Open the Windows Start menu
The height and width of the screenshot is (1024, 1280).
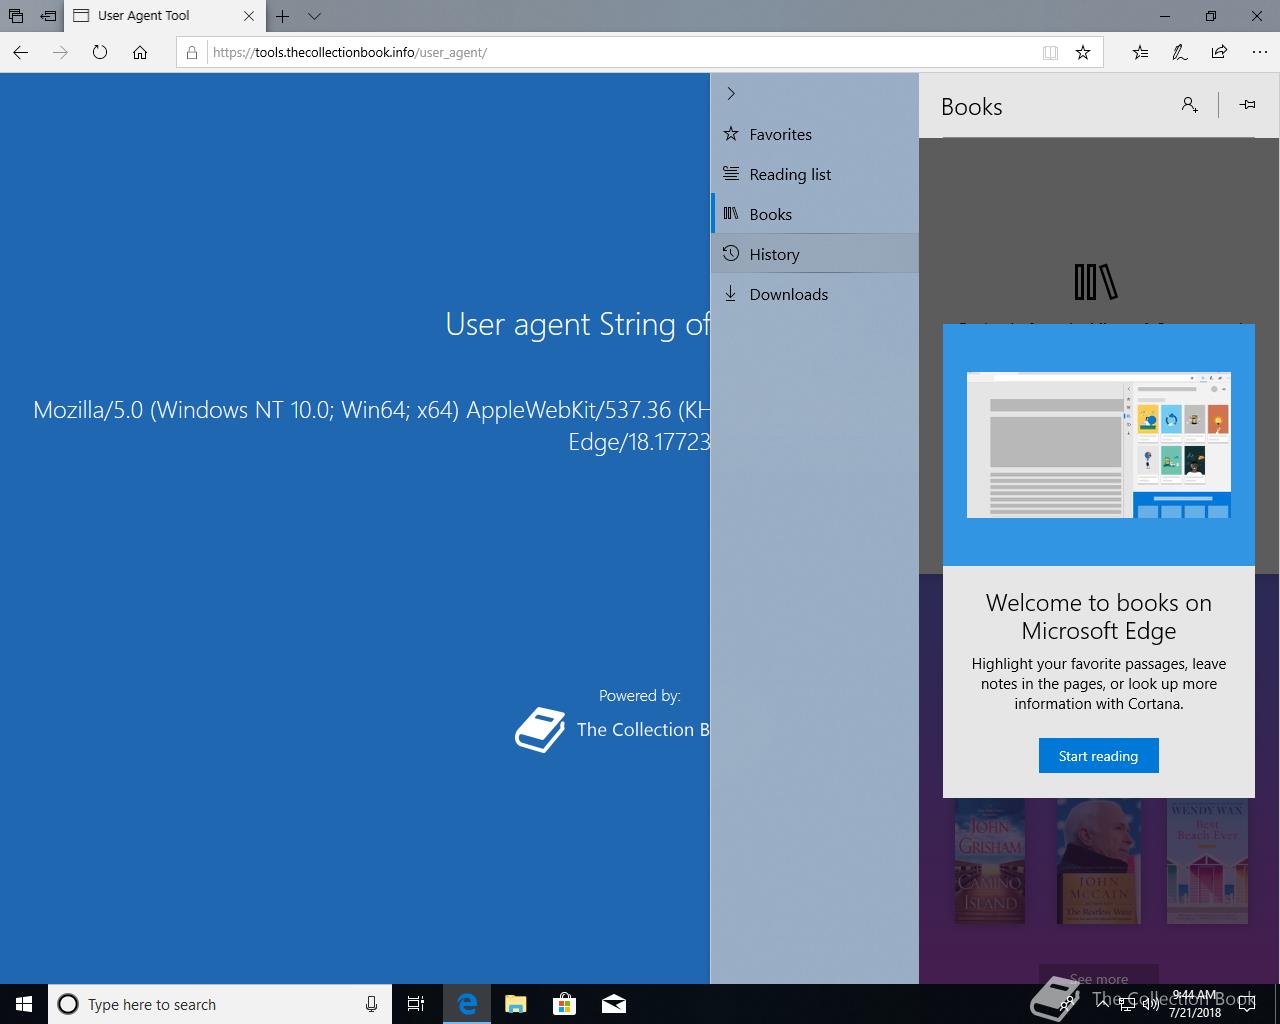24,1004
